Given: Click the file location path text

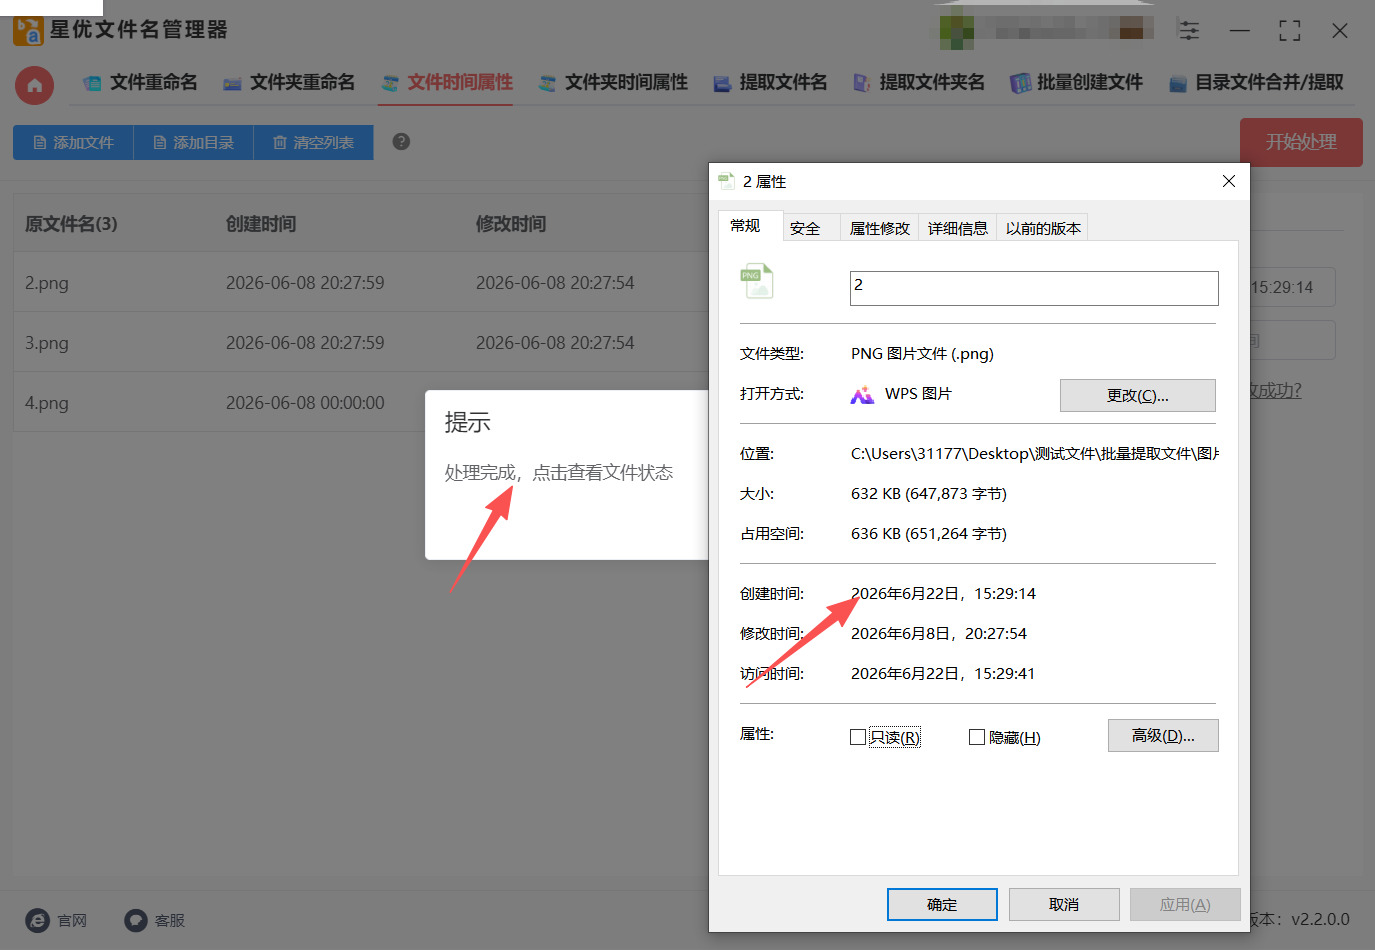Looking at the screenshot, I should pos(1035,453).
